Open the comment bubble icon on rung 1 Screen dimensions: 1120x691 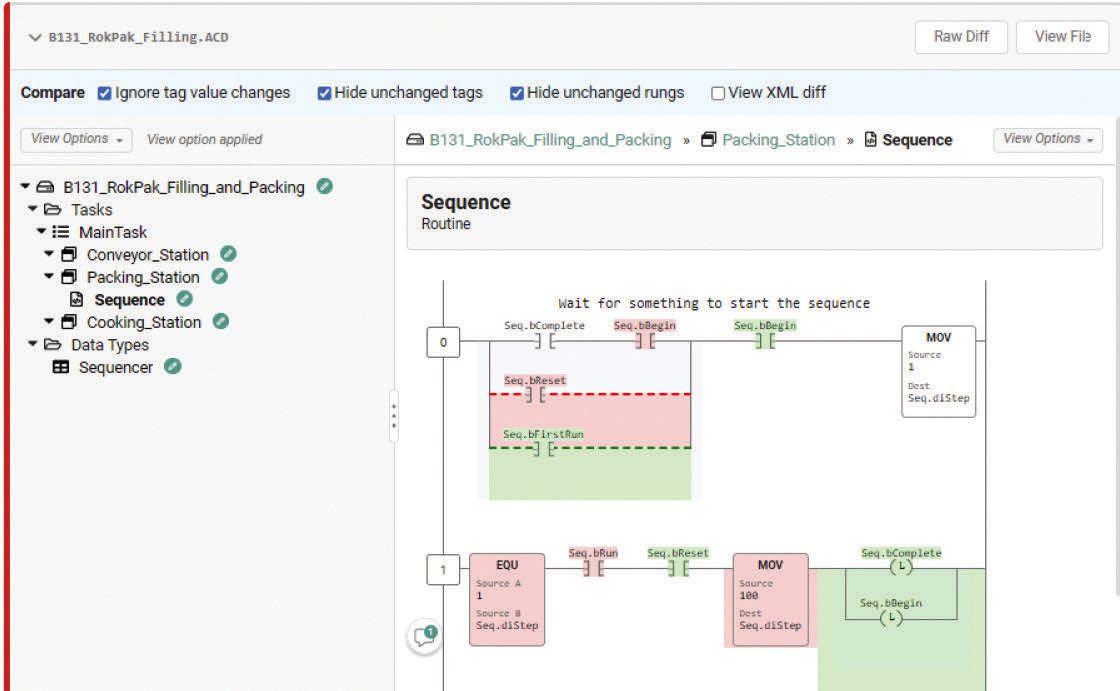coord(425,637)
